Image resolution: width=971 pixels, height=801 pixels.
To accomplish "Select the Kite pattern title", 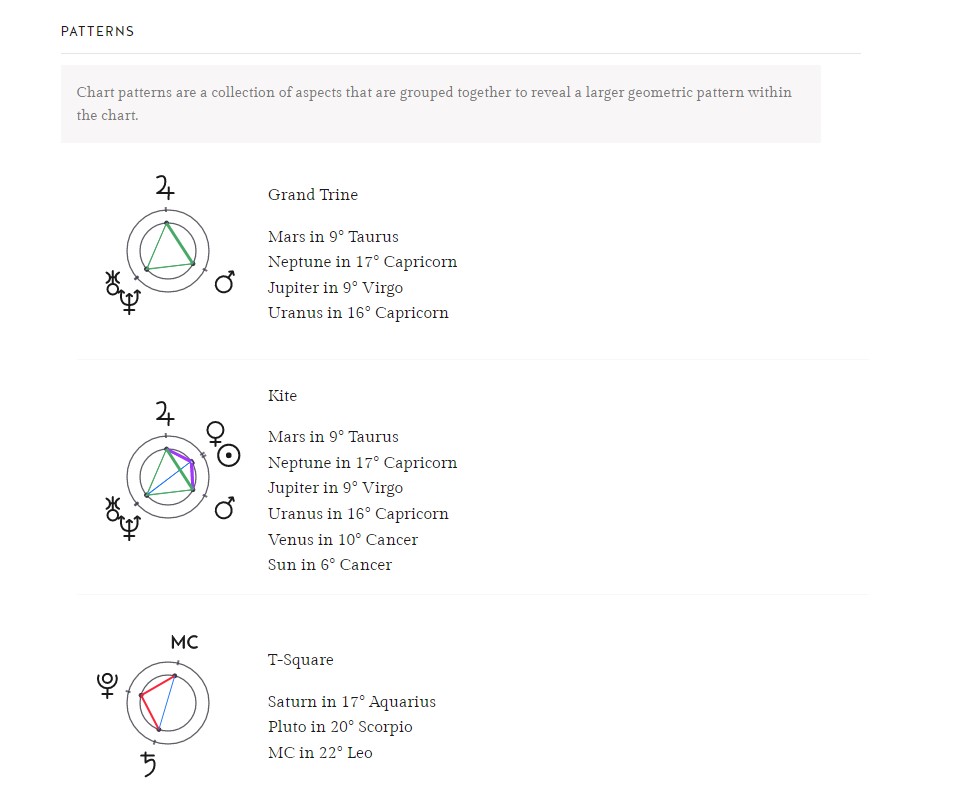I will point(282,395).
